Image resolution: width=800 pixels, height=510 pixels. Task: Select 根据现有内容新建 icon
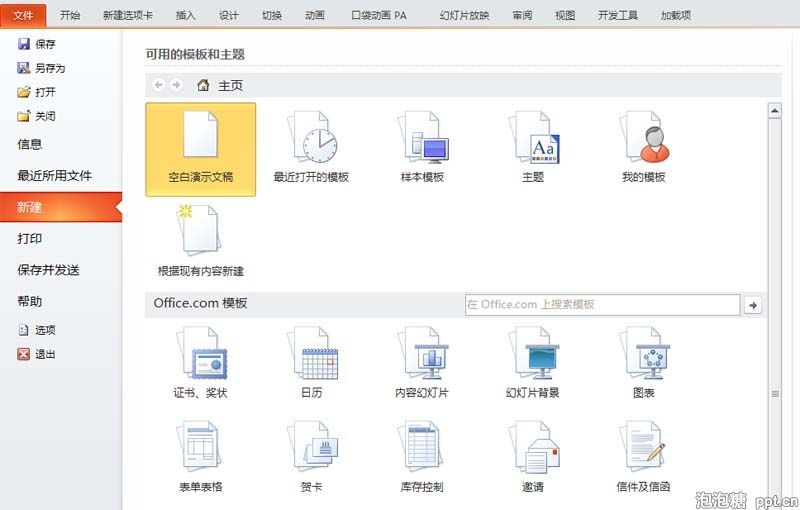(200, 240)
